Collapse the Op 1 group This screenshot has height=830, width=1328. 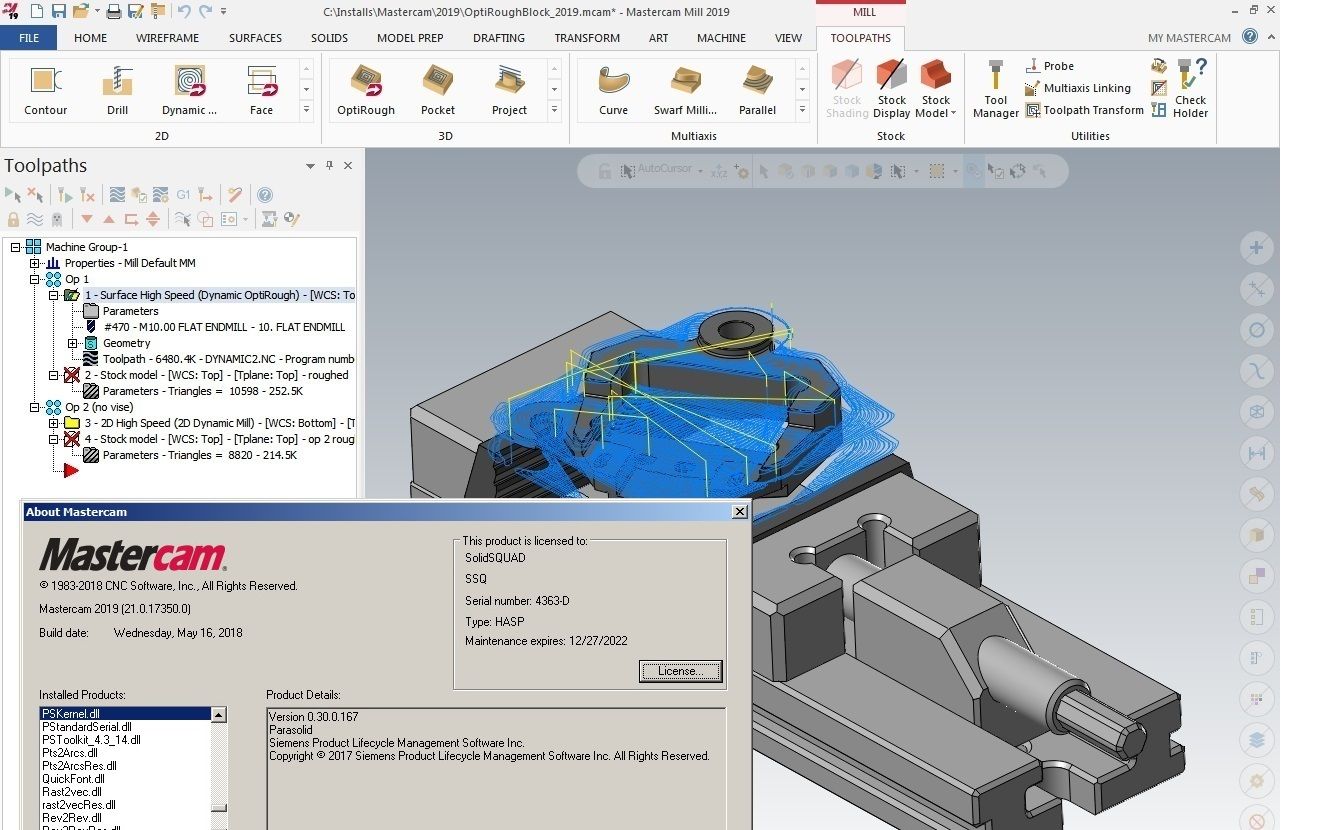tap(35, 279)
